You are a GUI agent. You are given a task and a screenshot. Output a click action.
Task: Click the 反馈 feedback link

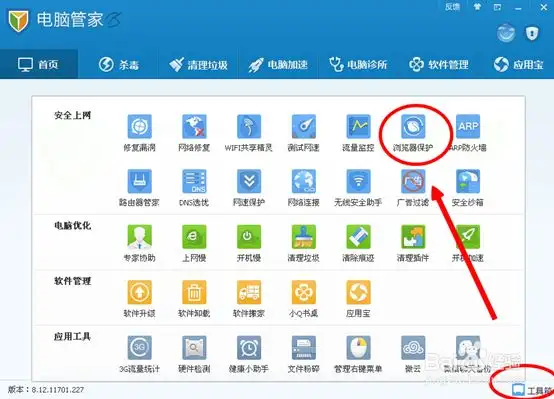point(452,7)
